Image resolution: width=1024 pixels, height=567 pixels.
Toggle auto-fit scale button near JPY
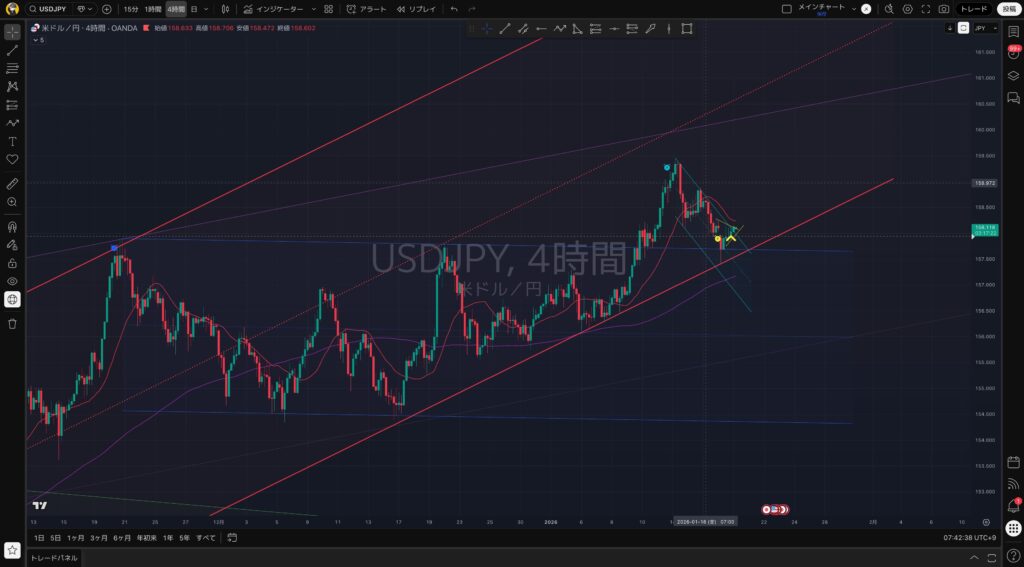pyautogui.click(x=963, y=28)
